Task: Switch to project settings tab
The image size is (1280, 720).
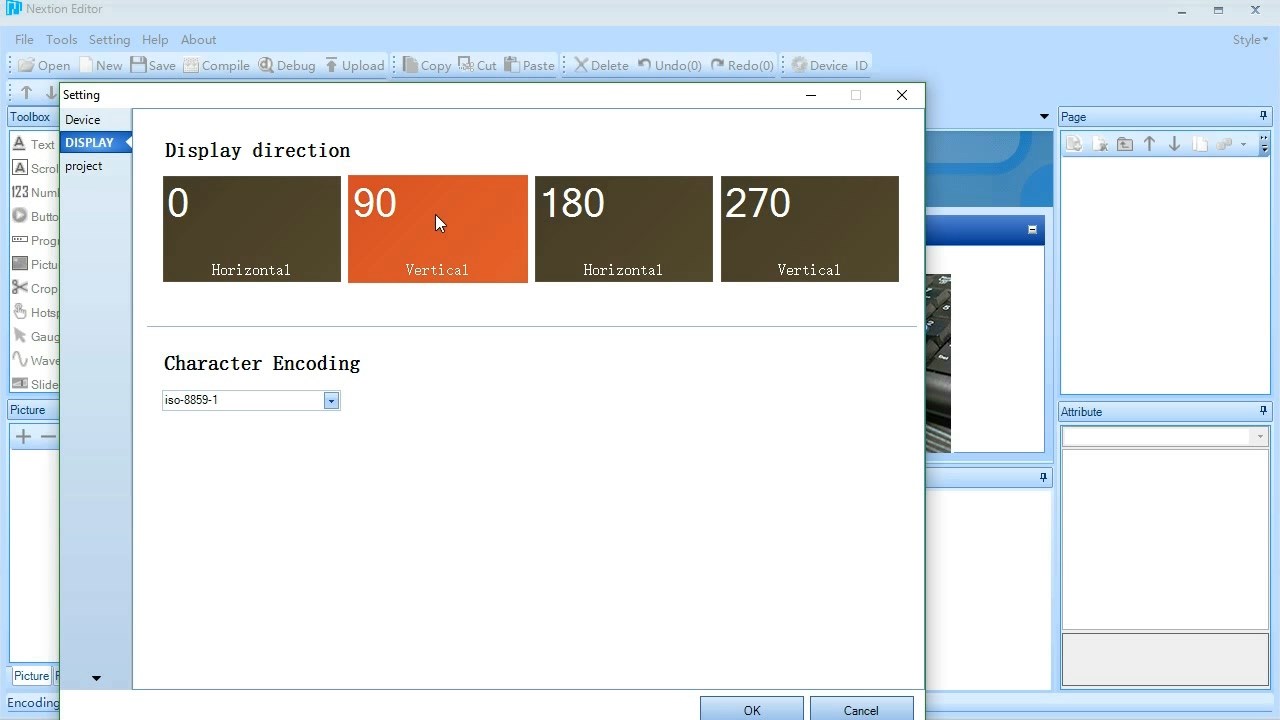Action: [95, 166]
